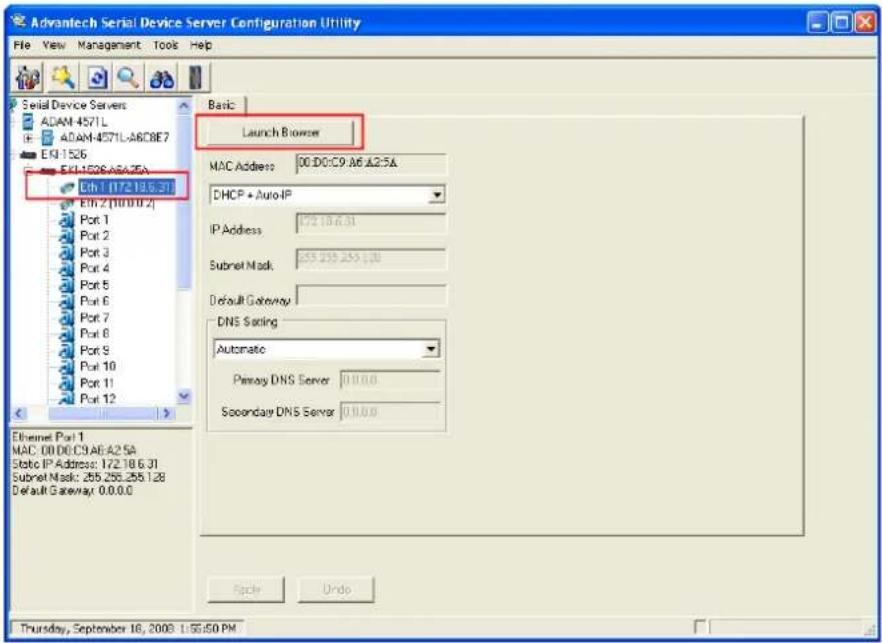Click the Launch Browser button
The width and height of the screenshot is (882, 643).
[x=280, y=133]
